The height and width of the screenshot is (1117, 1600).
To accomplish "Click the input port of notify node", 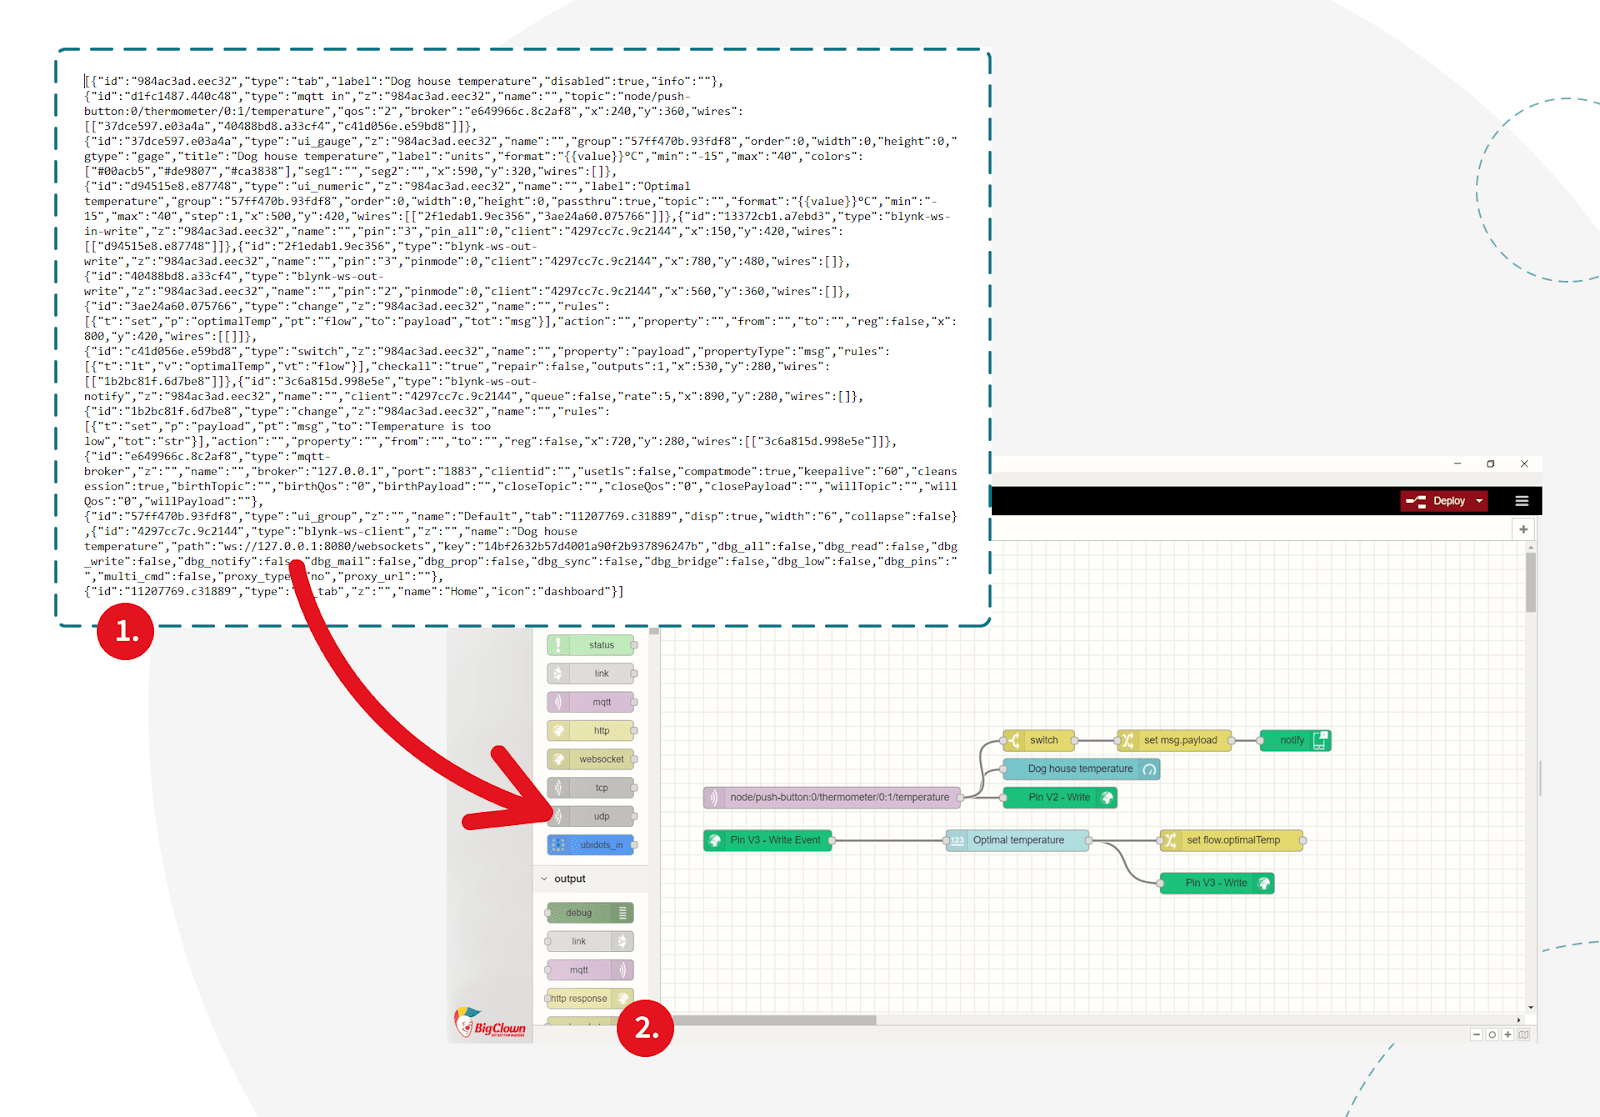I will (1259, 741).
